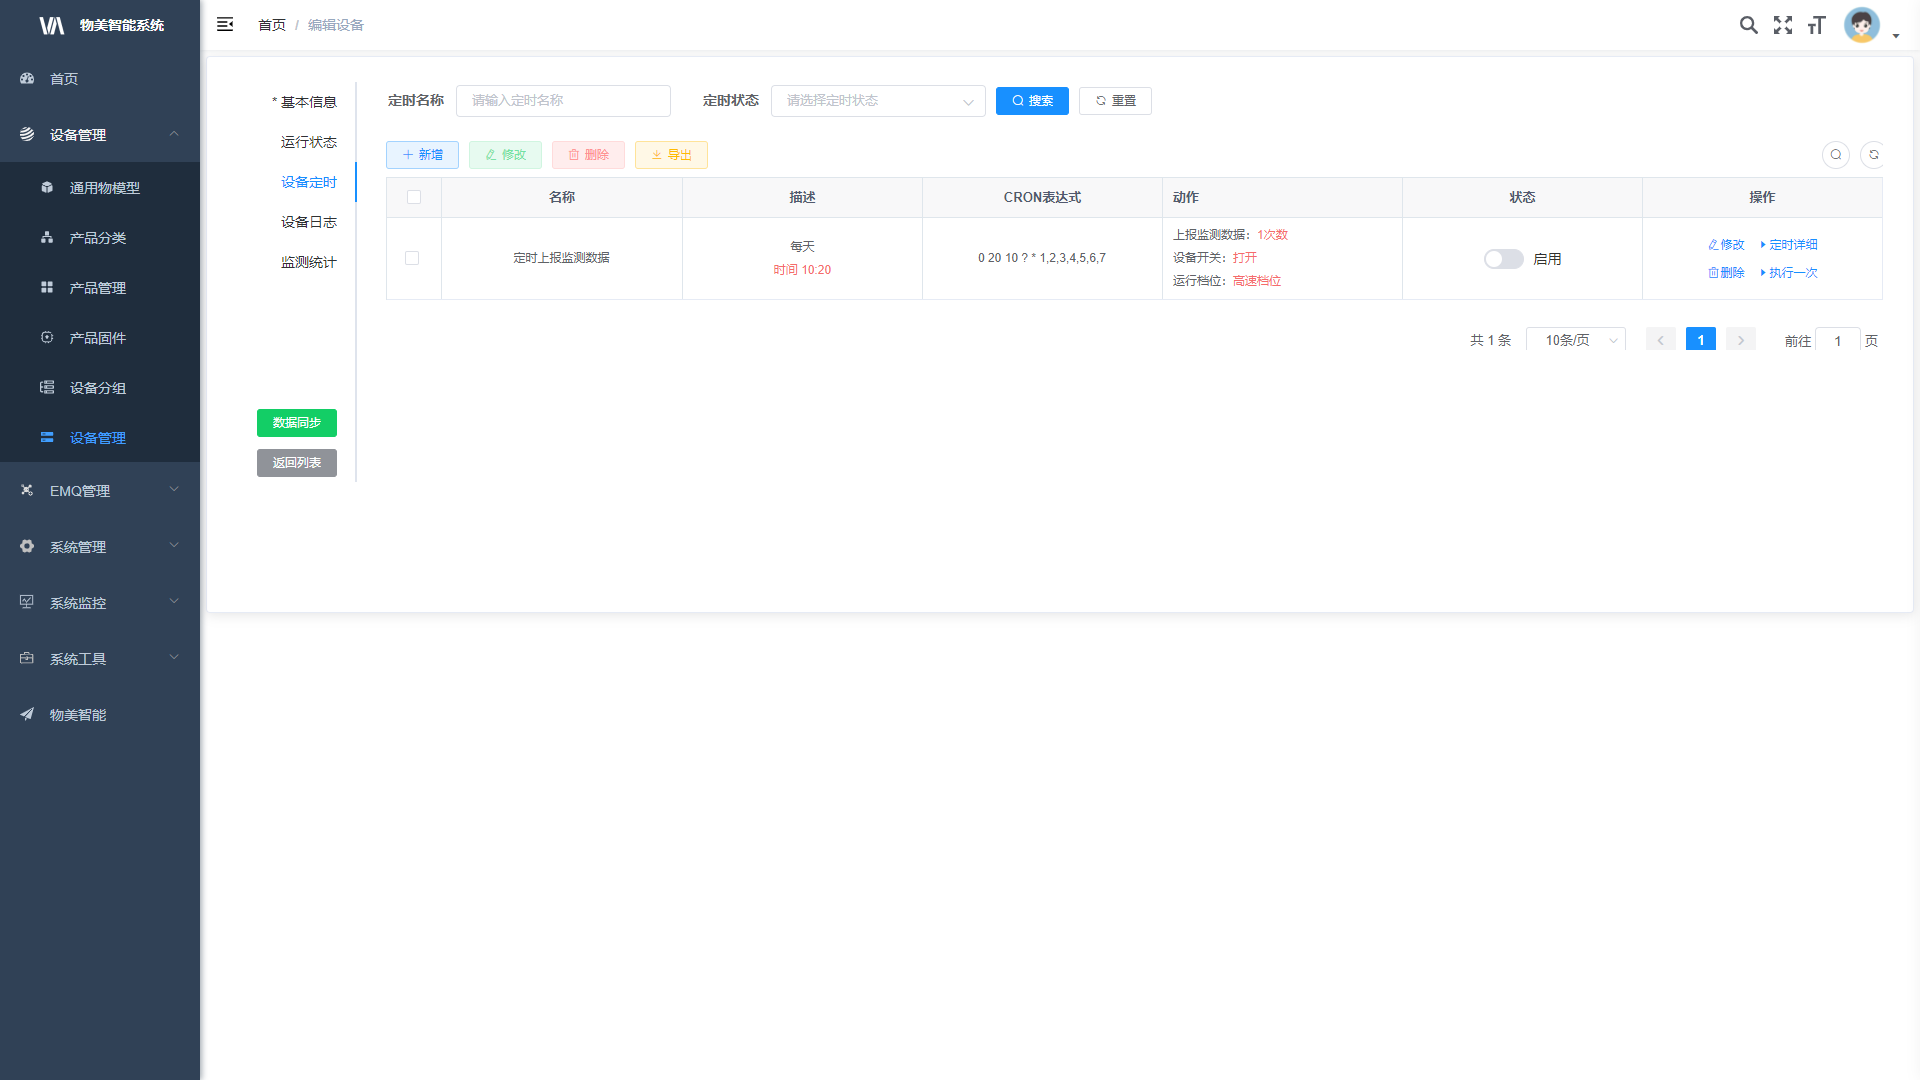Check the select-all checkbox in the table header
Screen dimensions: 1920x1080
coord(414,197)
